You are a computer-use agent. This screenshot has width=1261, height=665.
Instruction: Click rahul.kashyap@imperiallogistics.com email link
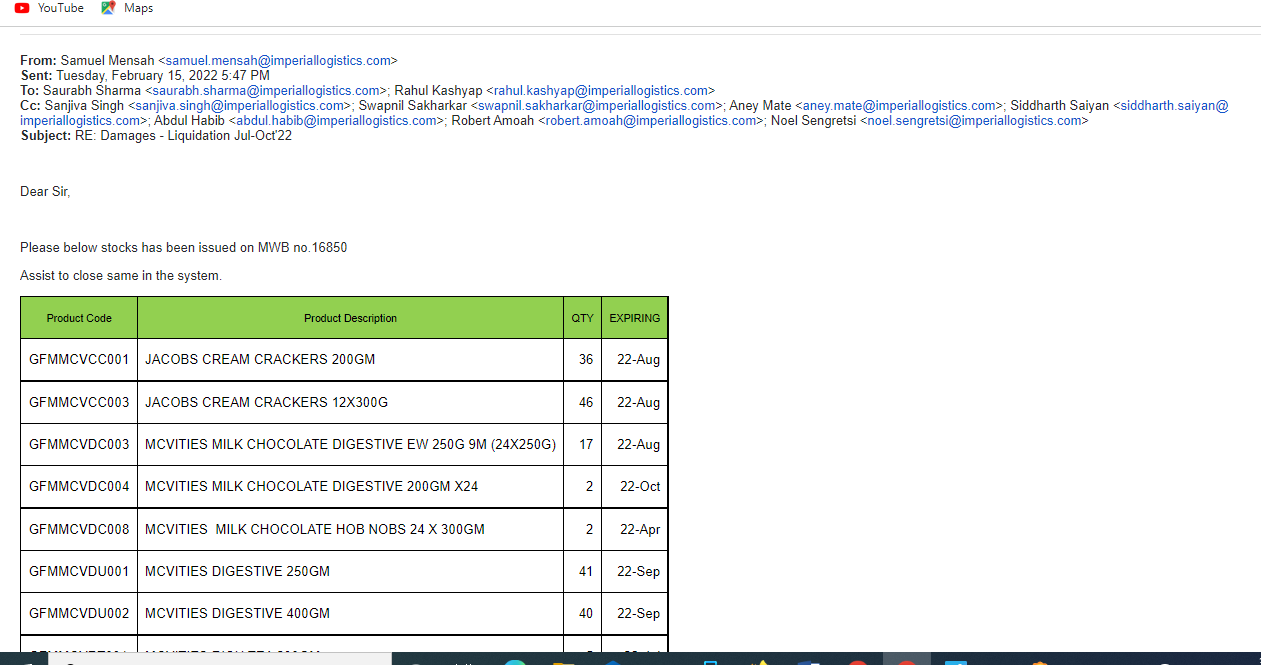(x=600, y=91)
